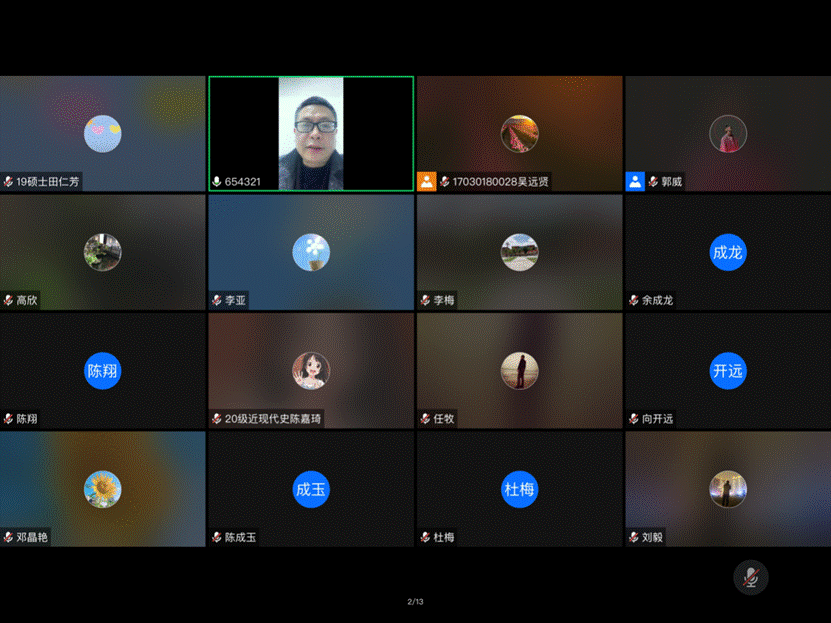
Task: Click the orange host badge beside 17030180028吴远贤
Action: 427,181
